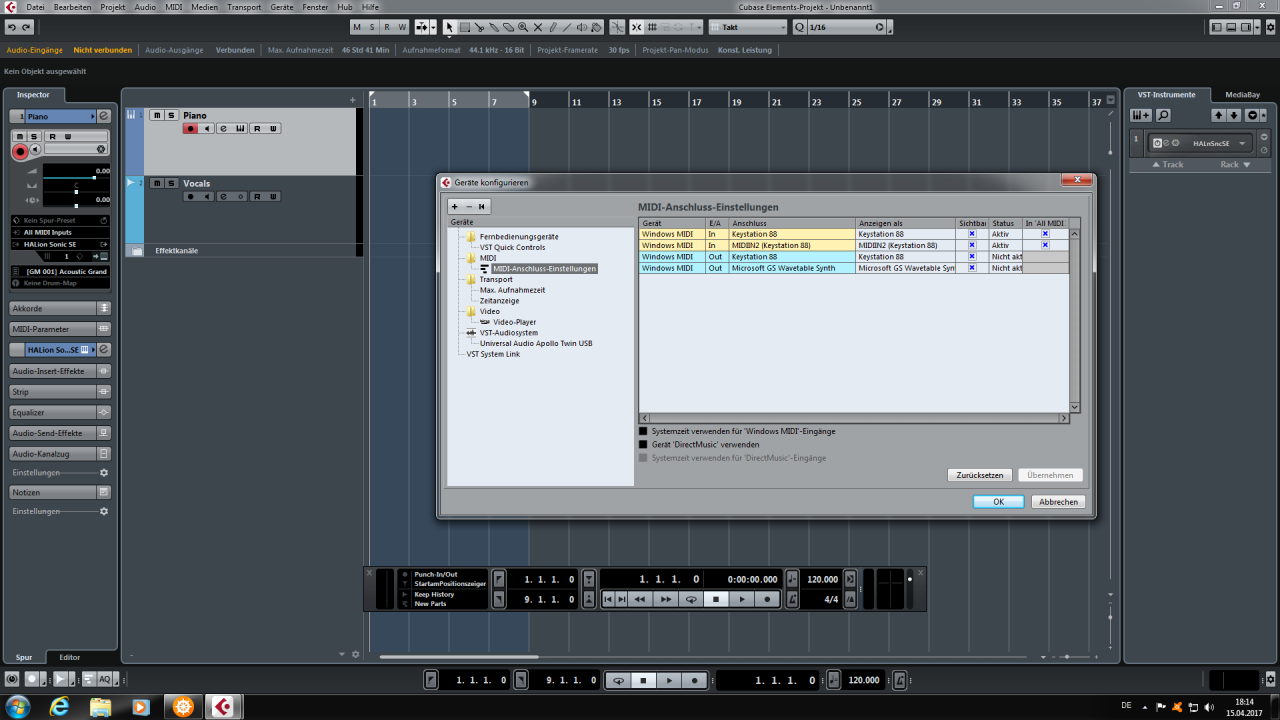Open the Rack dropdown in VST-Instrumente
Screen dimensions: 1280x720
1235,164
